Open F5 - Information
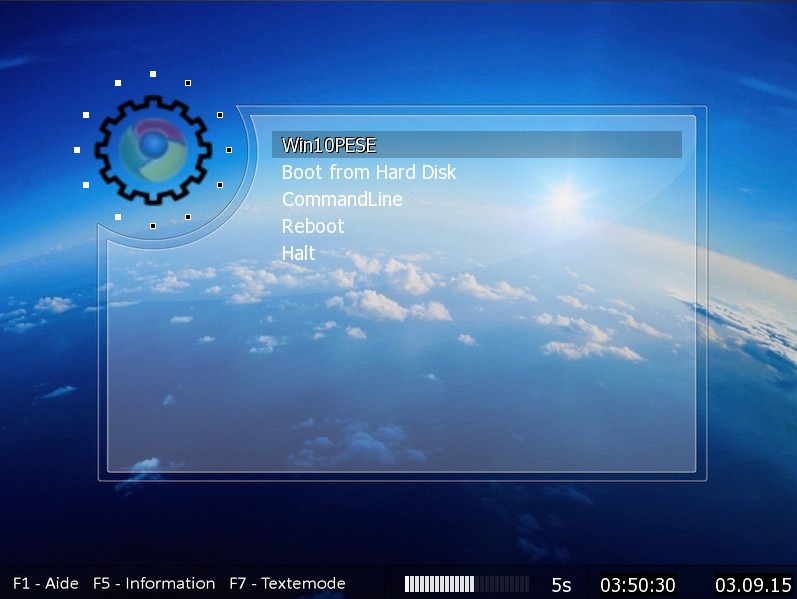 point(154,583)
